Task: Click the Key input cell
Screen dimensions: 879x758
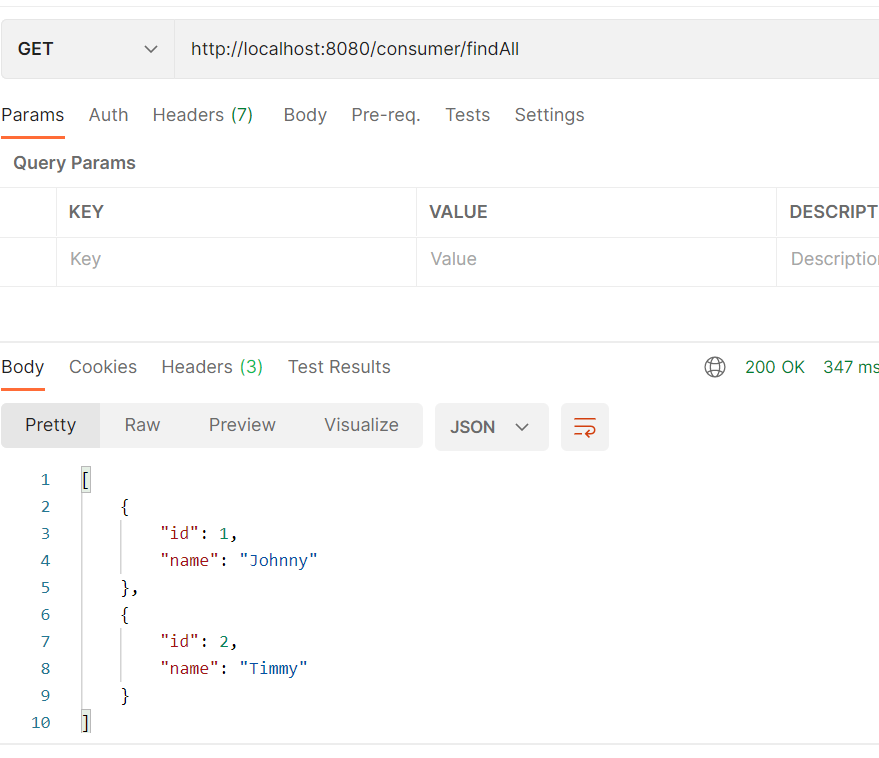Action: 236,262
